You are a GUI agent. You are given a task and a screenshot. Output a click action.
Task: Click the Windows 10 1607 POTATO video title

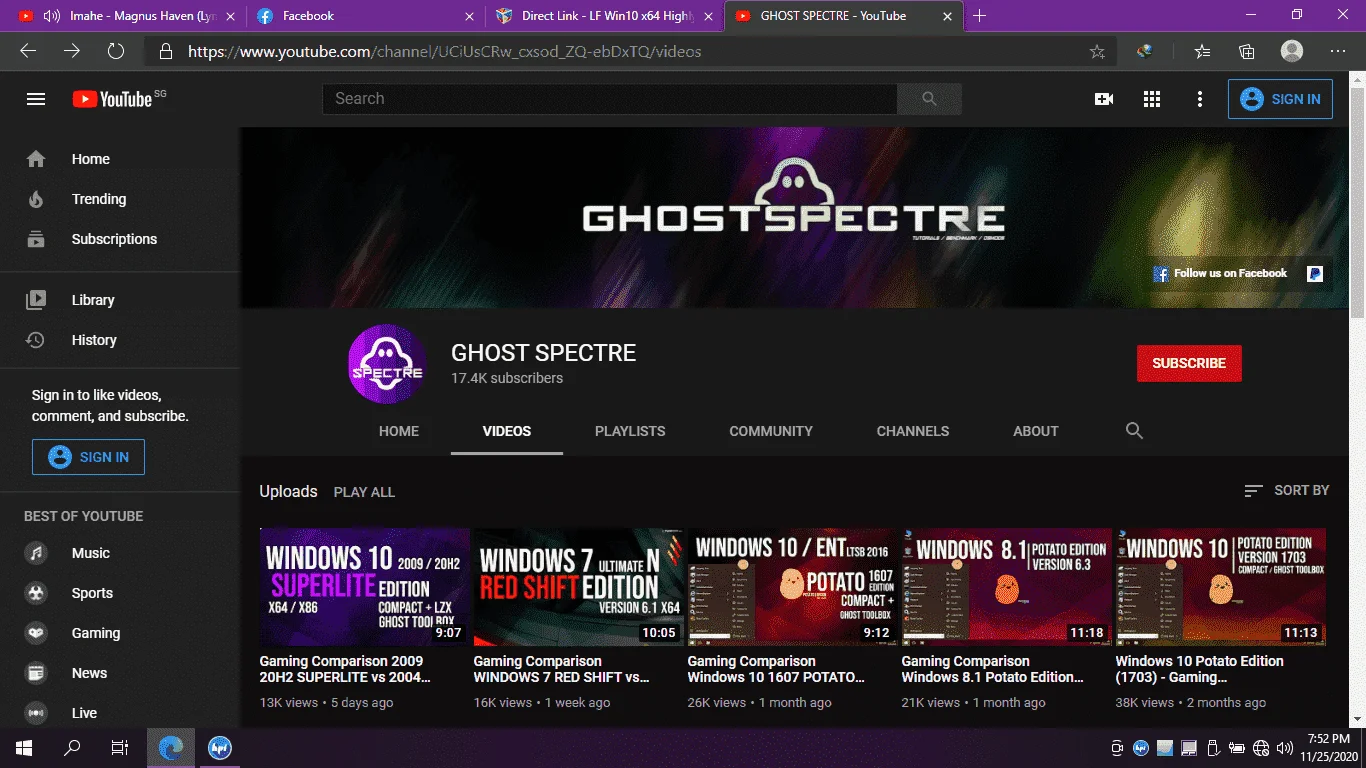tap(776, 669)
